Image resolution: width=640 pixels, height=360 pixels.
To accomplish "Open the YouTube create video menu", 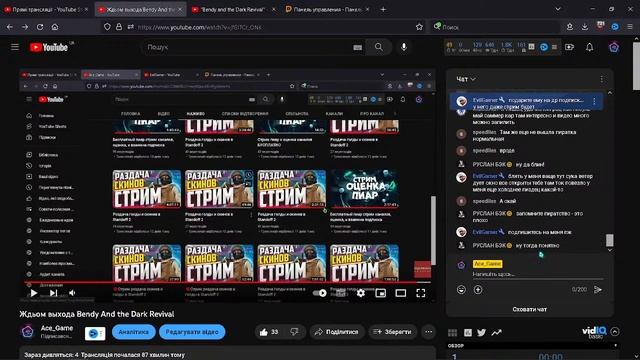I will [x=569, y=47].
